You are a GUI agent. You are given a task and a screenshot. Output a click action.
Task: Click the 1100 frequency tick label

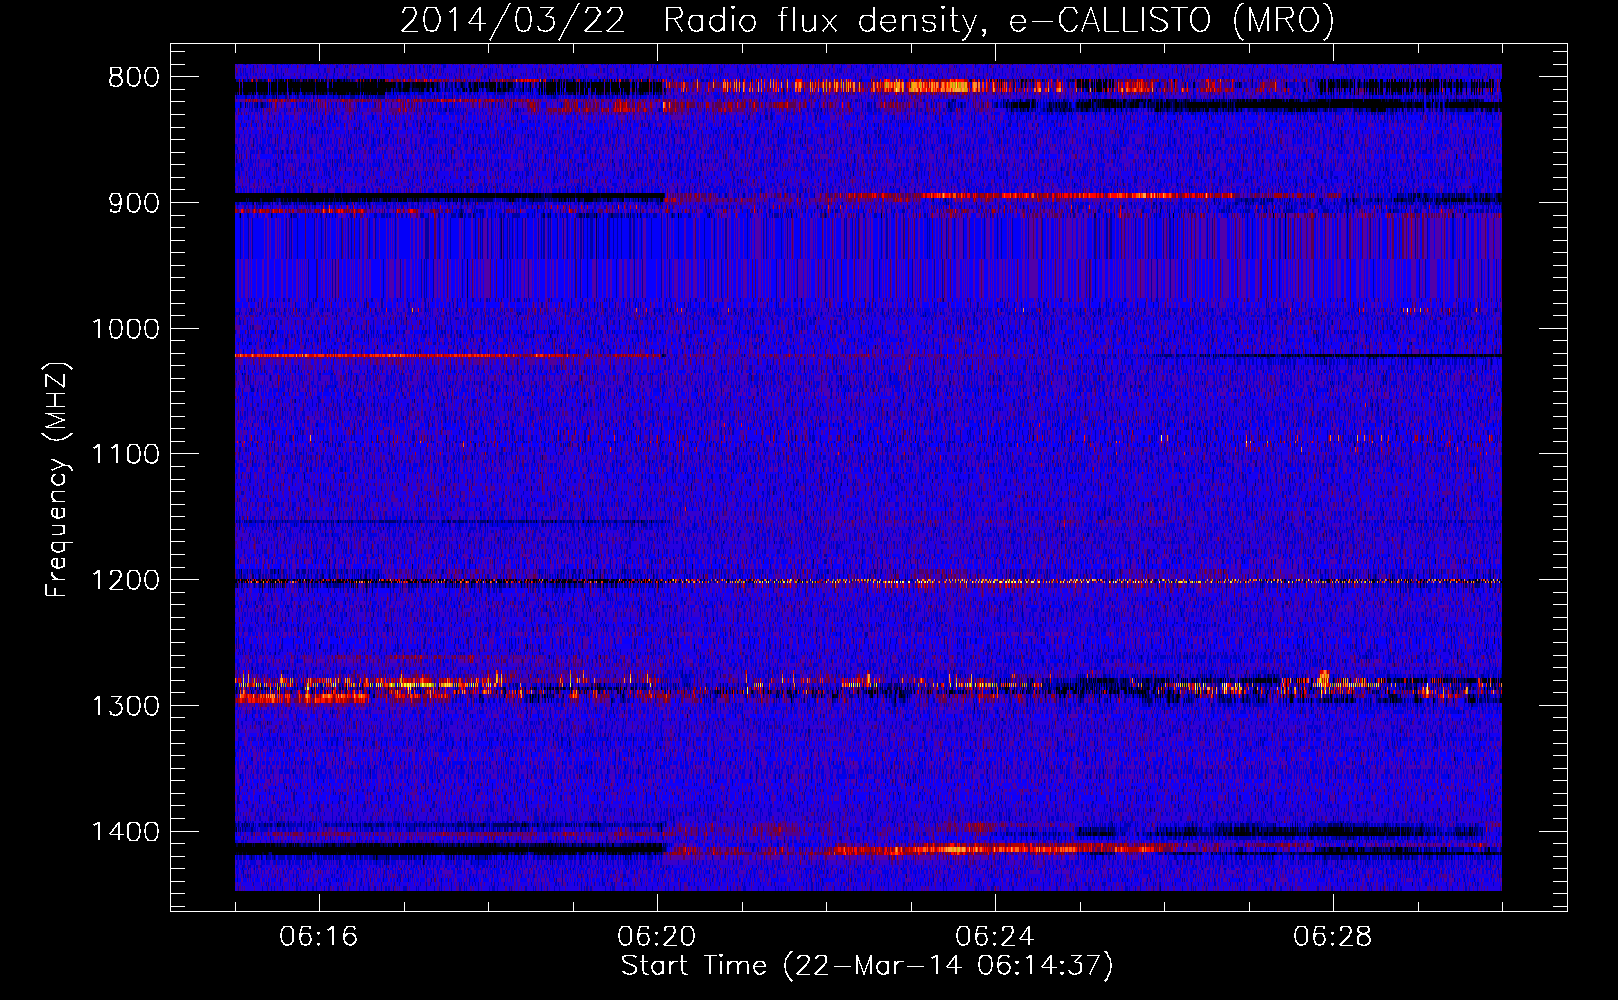click(125, 455)
